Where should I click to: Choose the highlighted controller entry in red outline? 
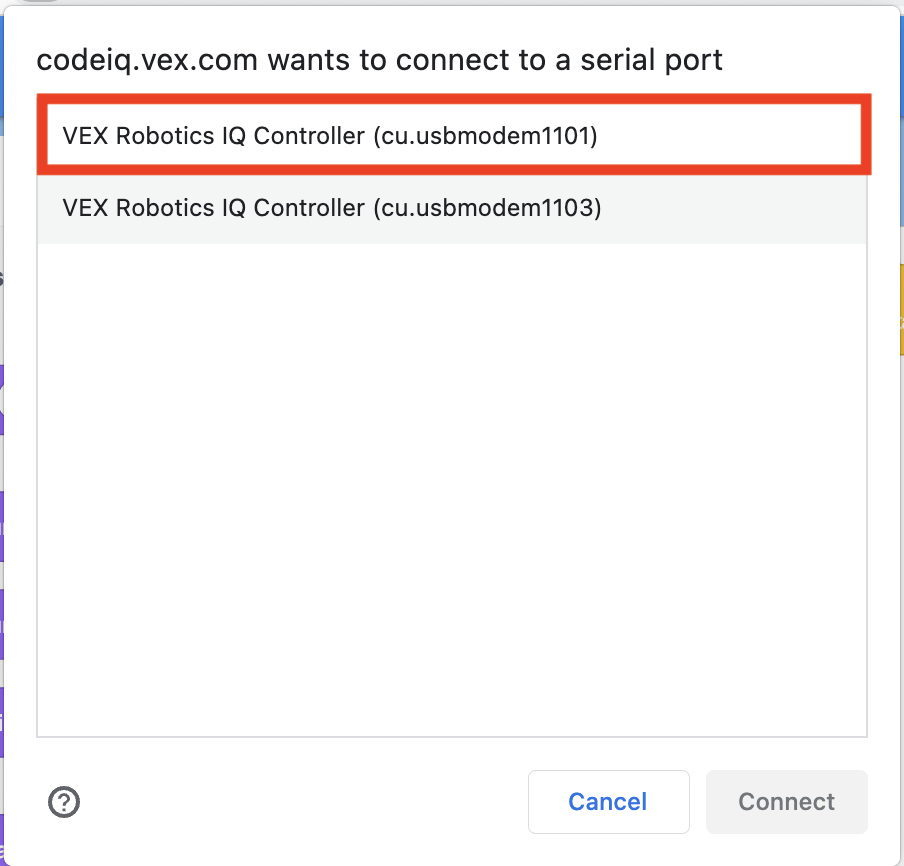click(x=330, y=135)
